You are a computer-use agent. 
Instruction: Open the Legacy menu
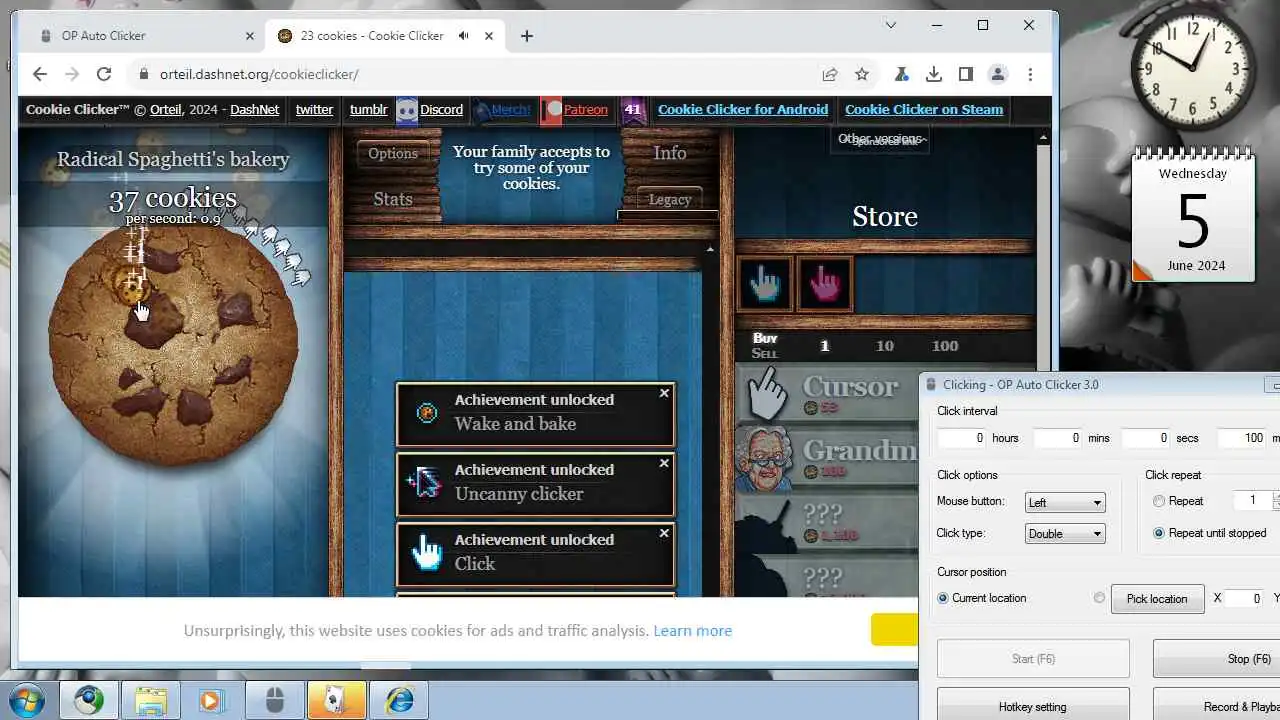pos(670,199)
